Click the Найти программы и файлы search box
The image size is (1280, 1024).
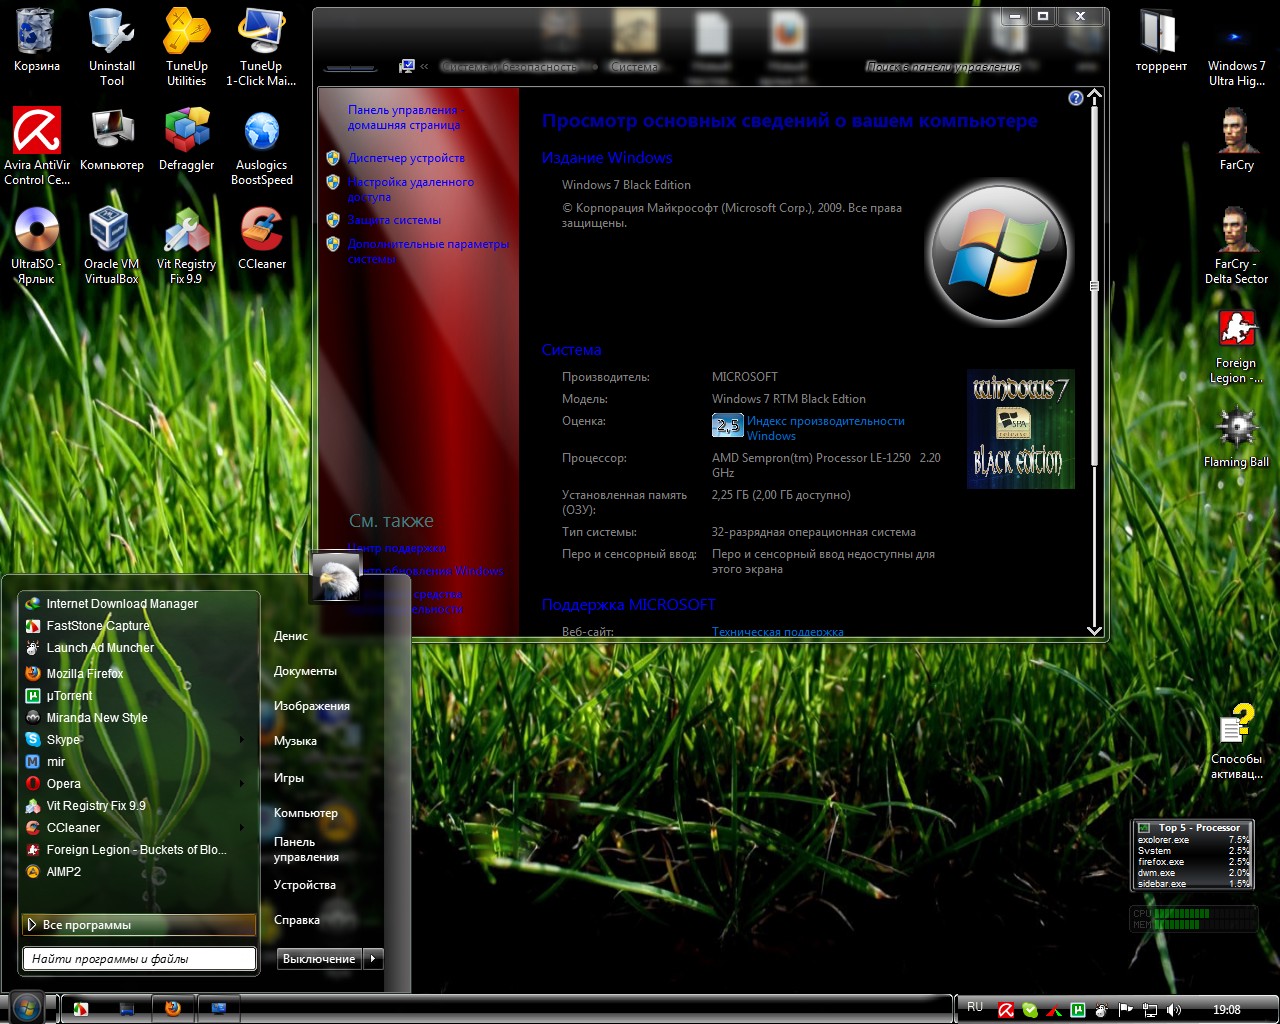coord(139,959)
